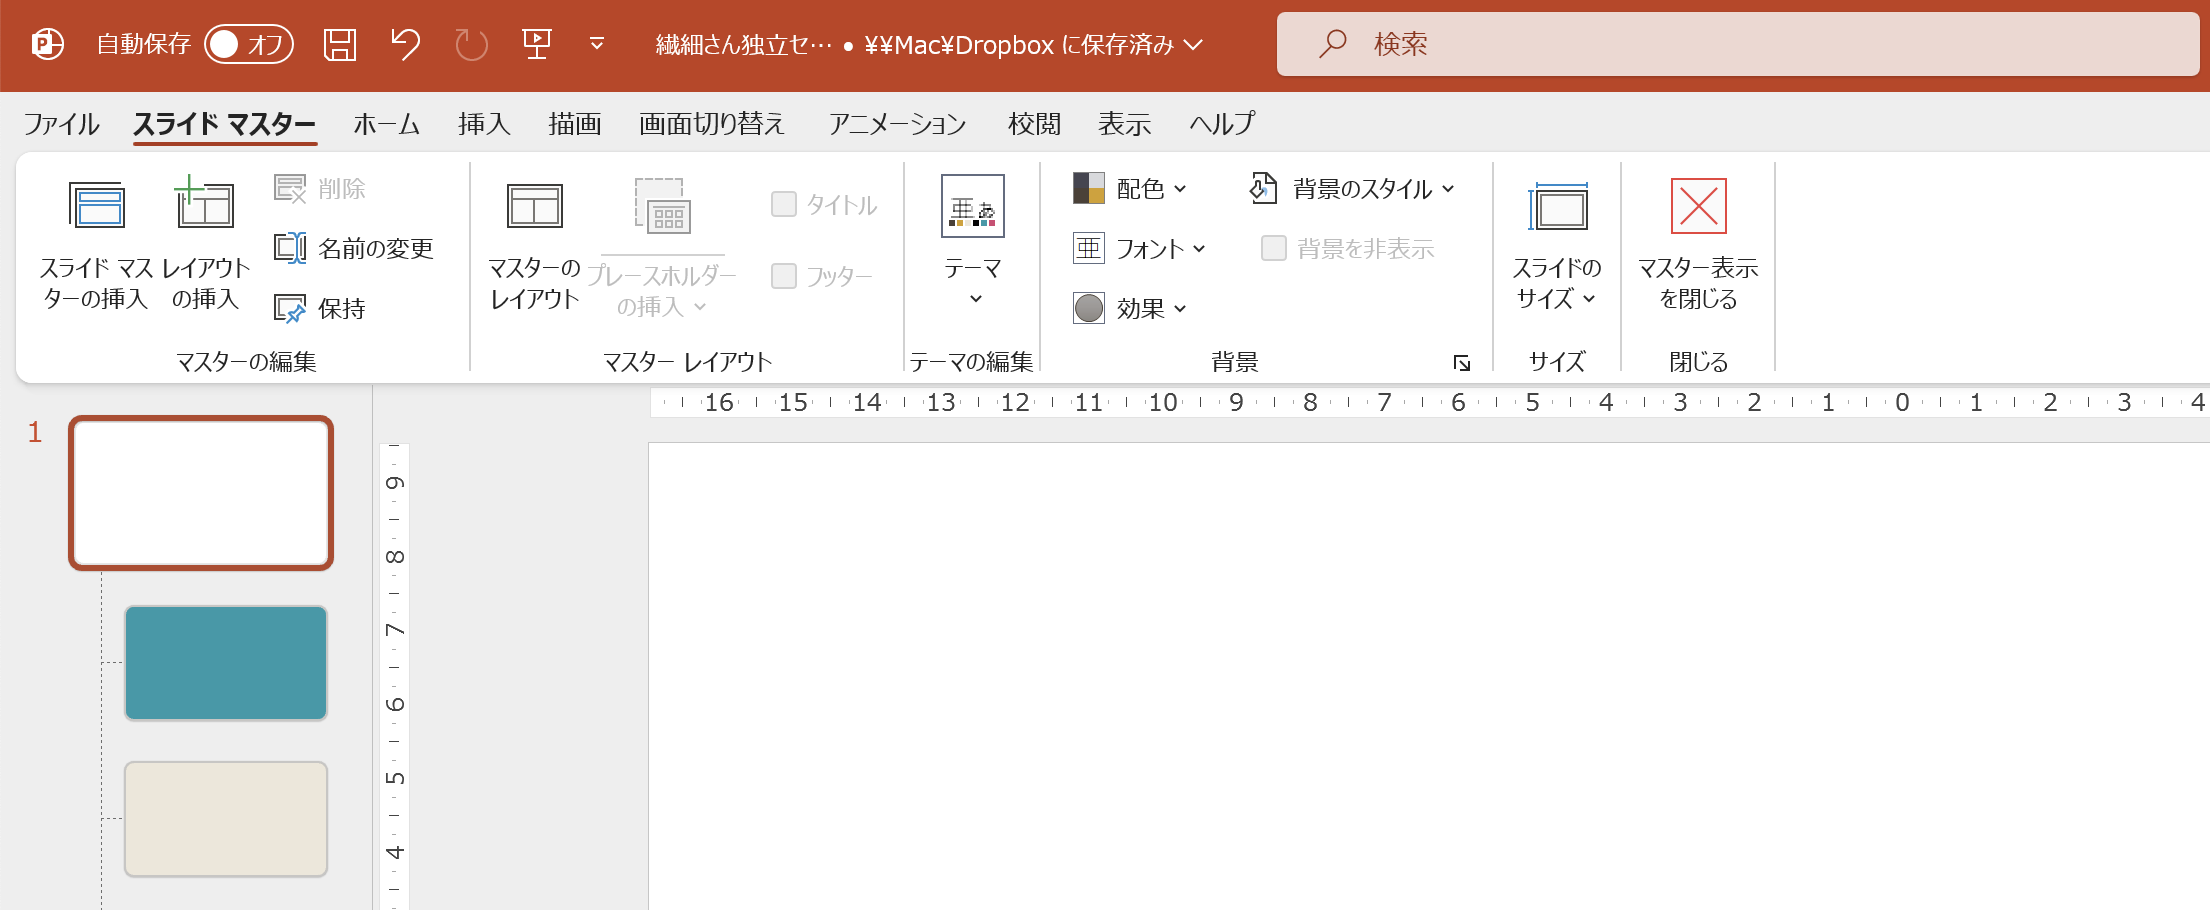Image resolution: width=2210 pixels, height=910 pixels.
Task: Open the File (ファイル) menu tab
Action: tap(61, 124)
